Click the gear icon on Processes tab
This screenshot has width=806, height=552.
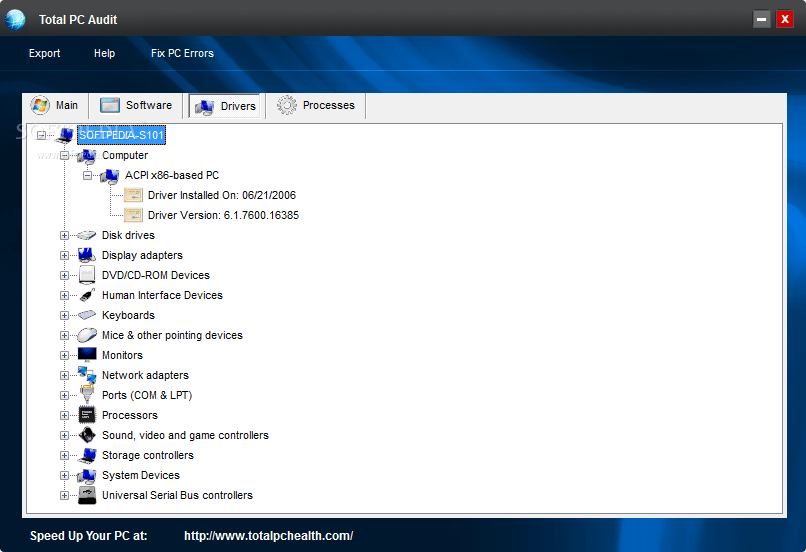pos(286,105)
